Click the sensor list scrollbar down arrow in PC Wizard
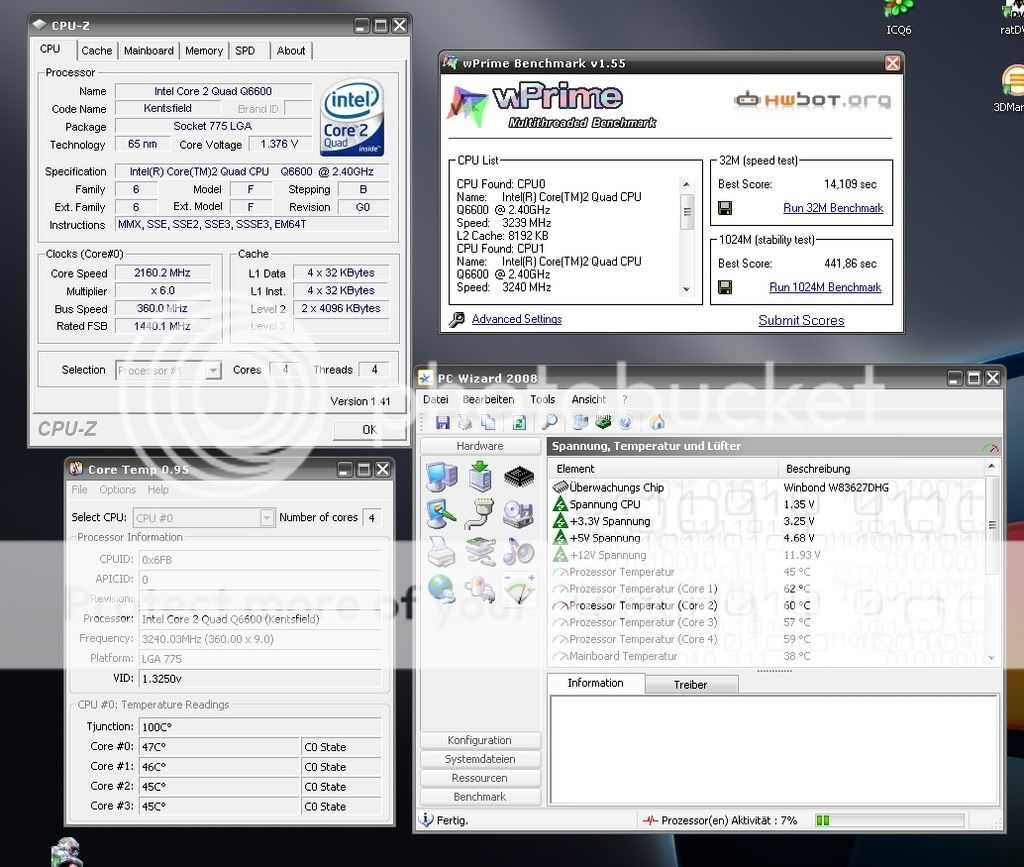Image resolution: width=1024 pixels, height=867 pixels. pos(991,658)
